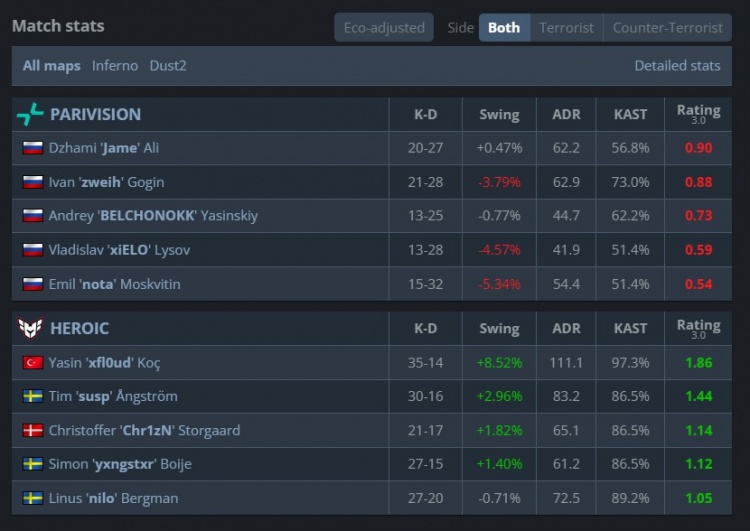
Task: Click the Danish flag next to Chr1zN
Action: 33,431
